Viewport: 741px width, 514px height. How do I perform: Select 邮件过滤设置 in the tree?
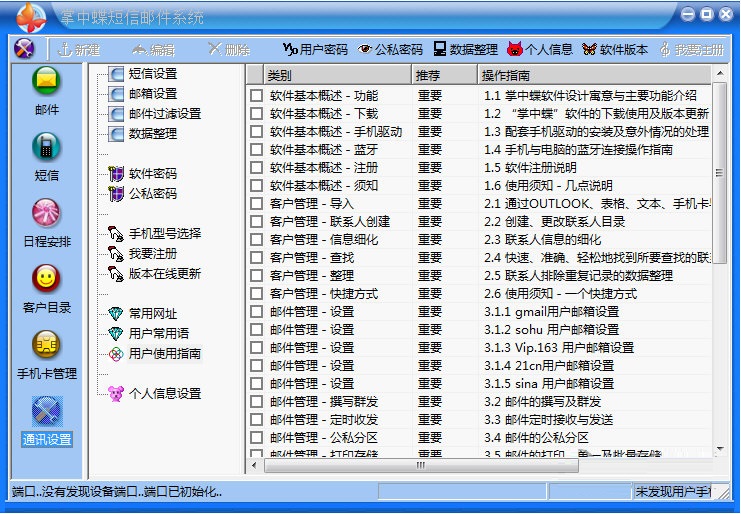[x=155, y=114]
